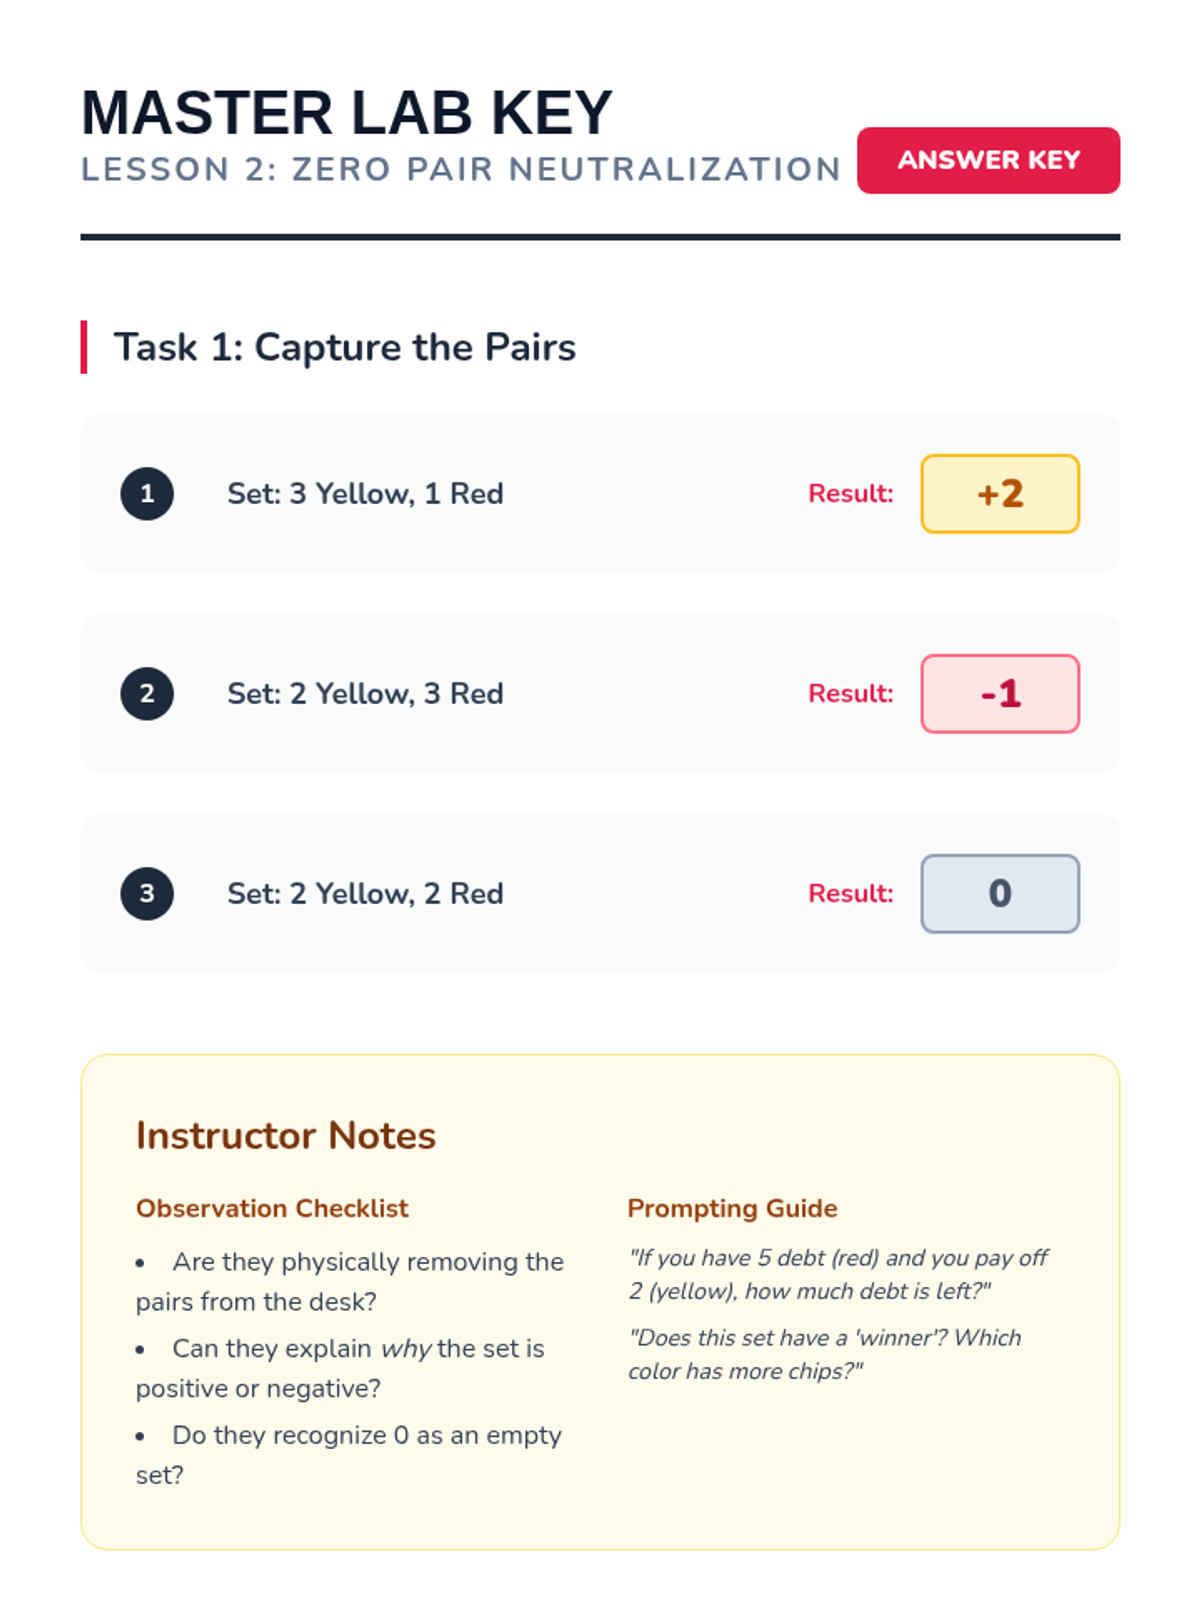Image resolution: width=1200 pixels, height=1600 pixels.
Task: Click the Task 1: Capture the Pairs heading
Action: [345, 347]
